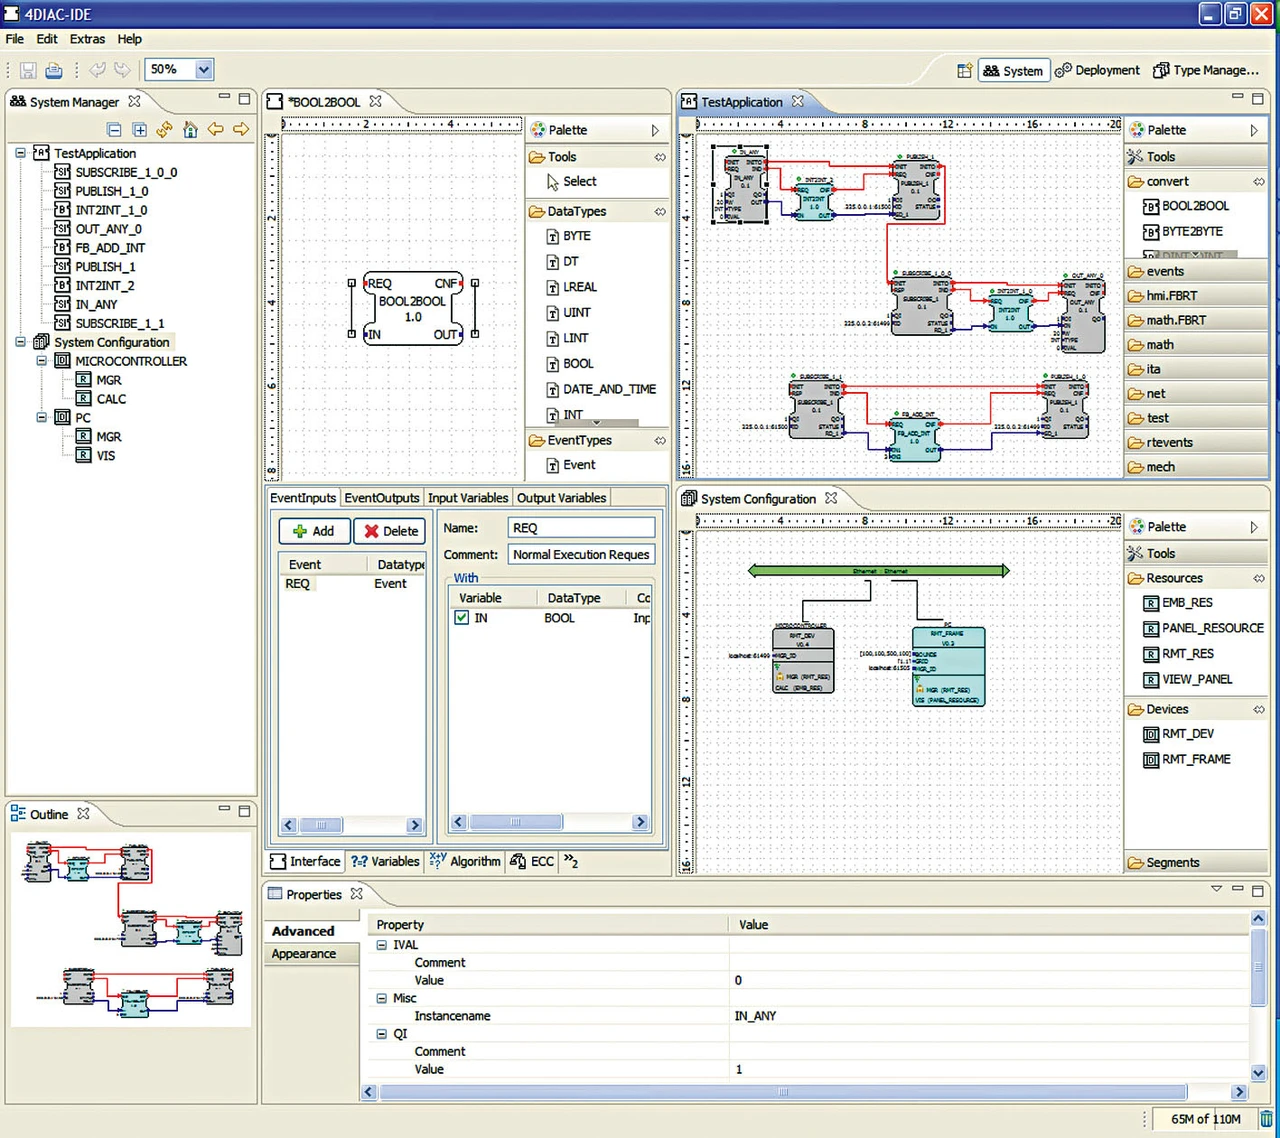
Task: Click the Add button for events
Action: pos(315,531)
